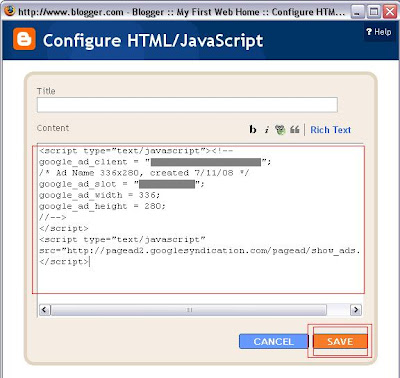Apply bold formatting button
The width and height of the screenshot is (400, 378).
coord(253,129)
